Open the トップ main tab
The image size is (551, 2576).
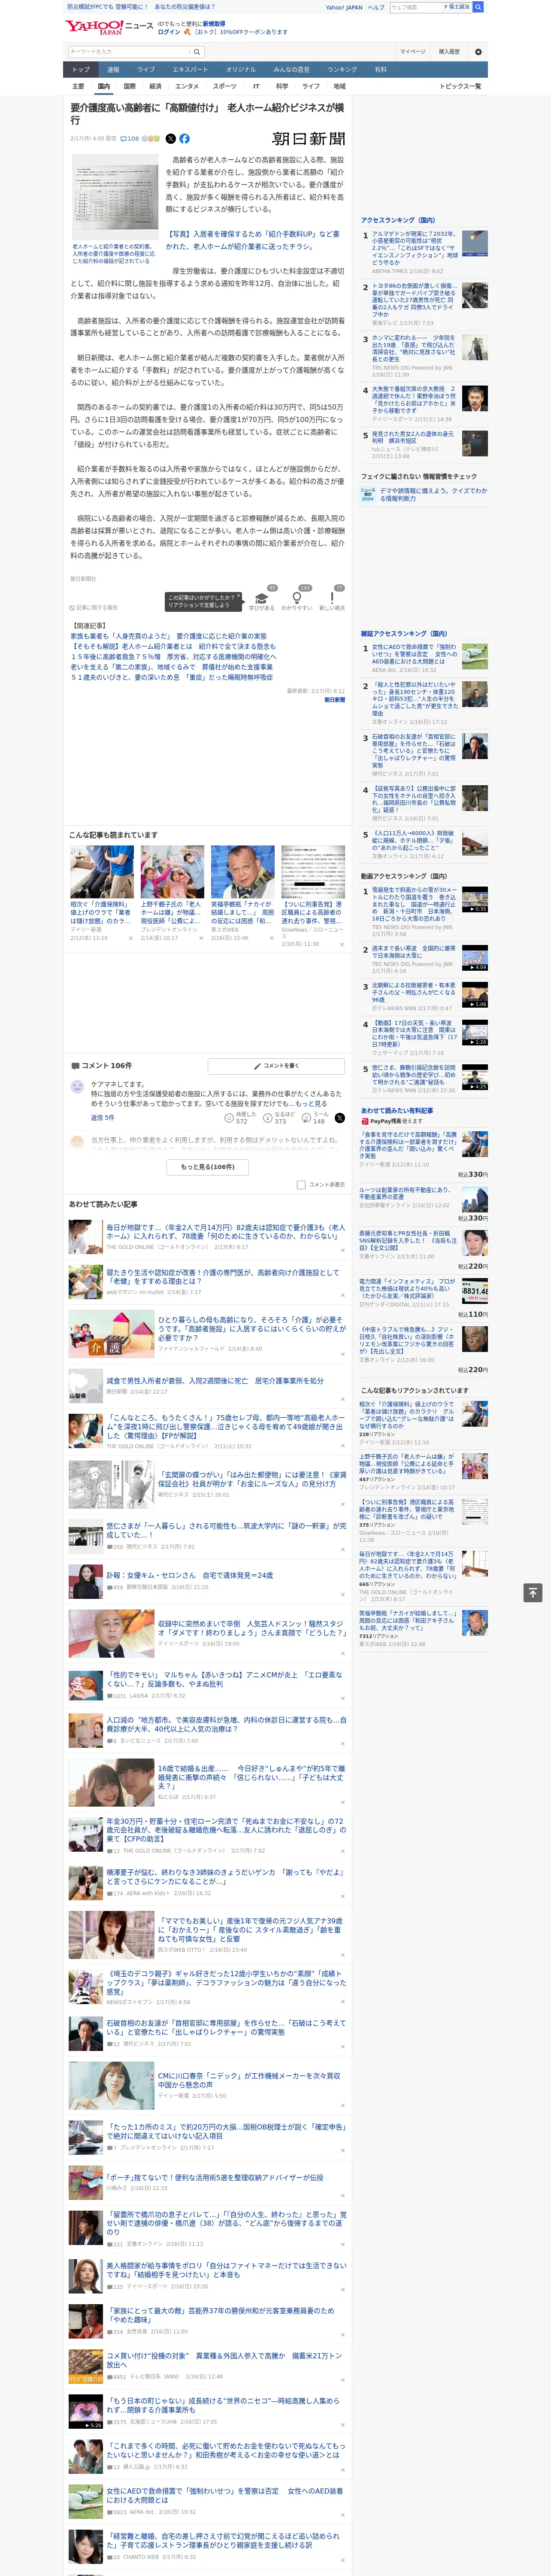pos(81,70)
